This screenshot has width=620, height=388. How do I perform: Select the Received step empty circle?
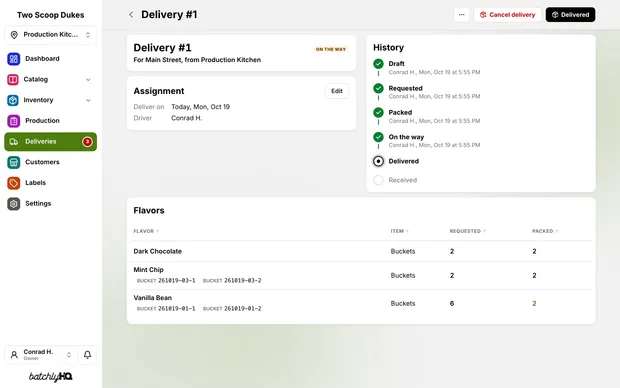coord(378,180)
